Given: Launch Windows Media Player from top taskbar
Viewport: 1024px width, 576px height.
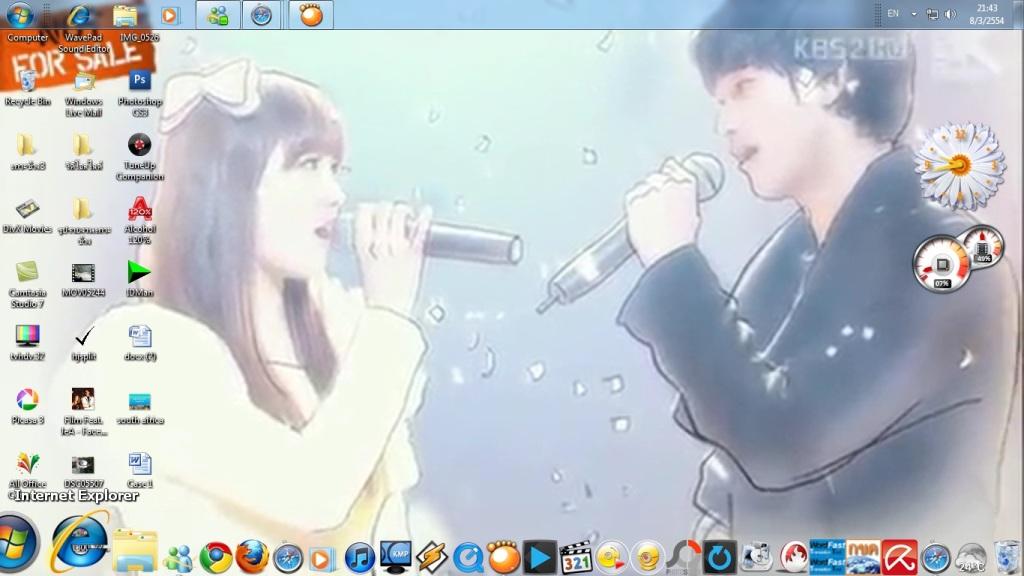Looking at the screenshot, I should [170, 15].
